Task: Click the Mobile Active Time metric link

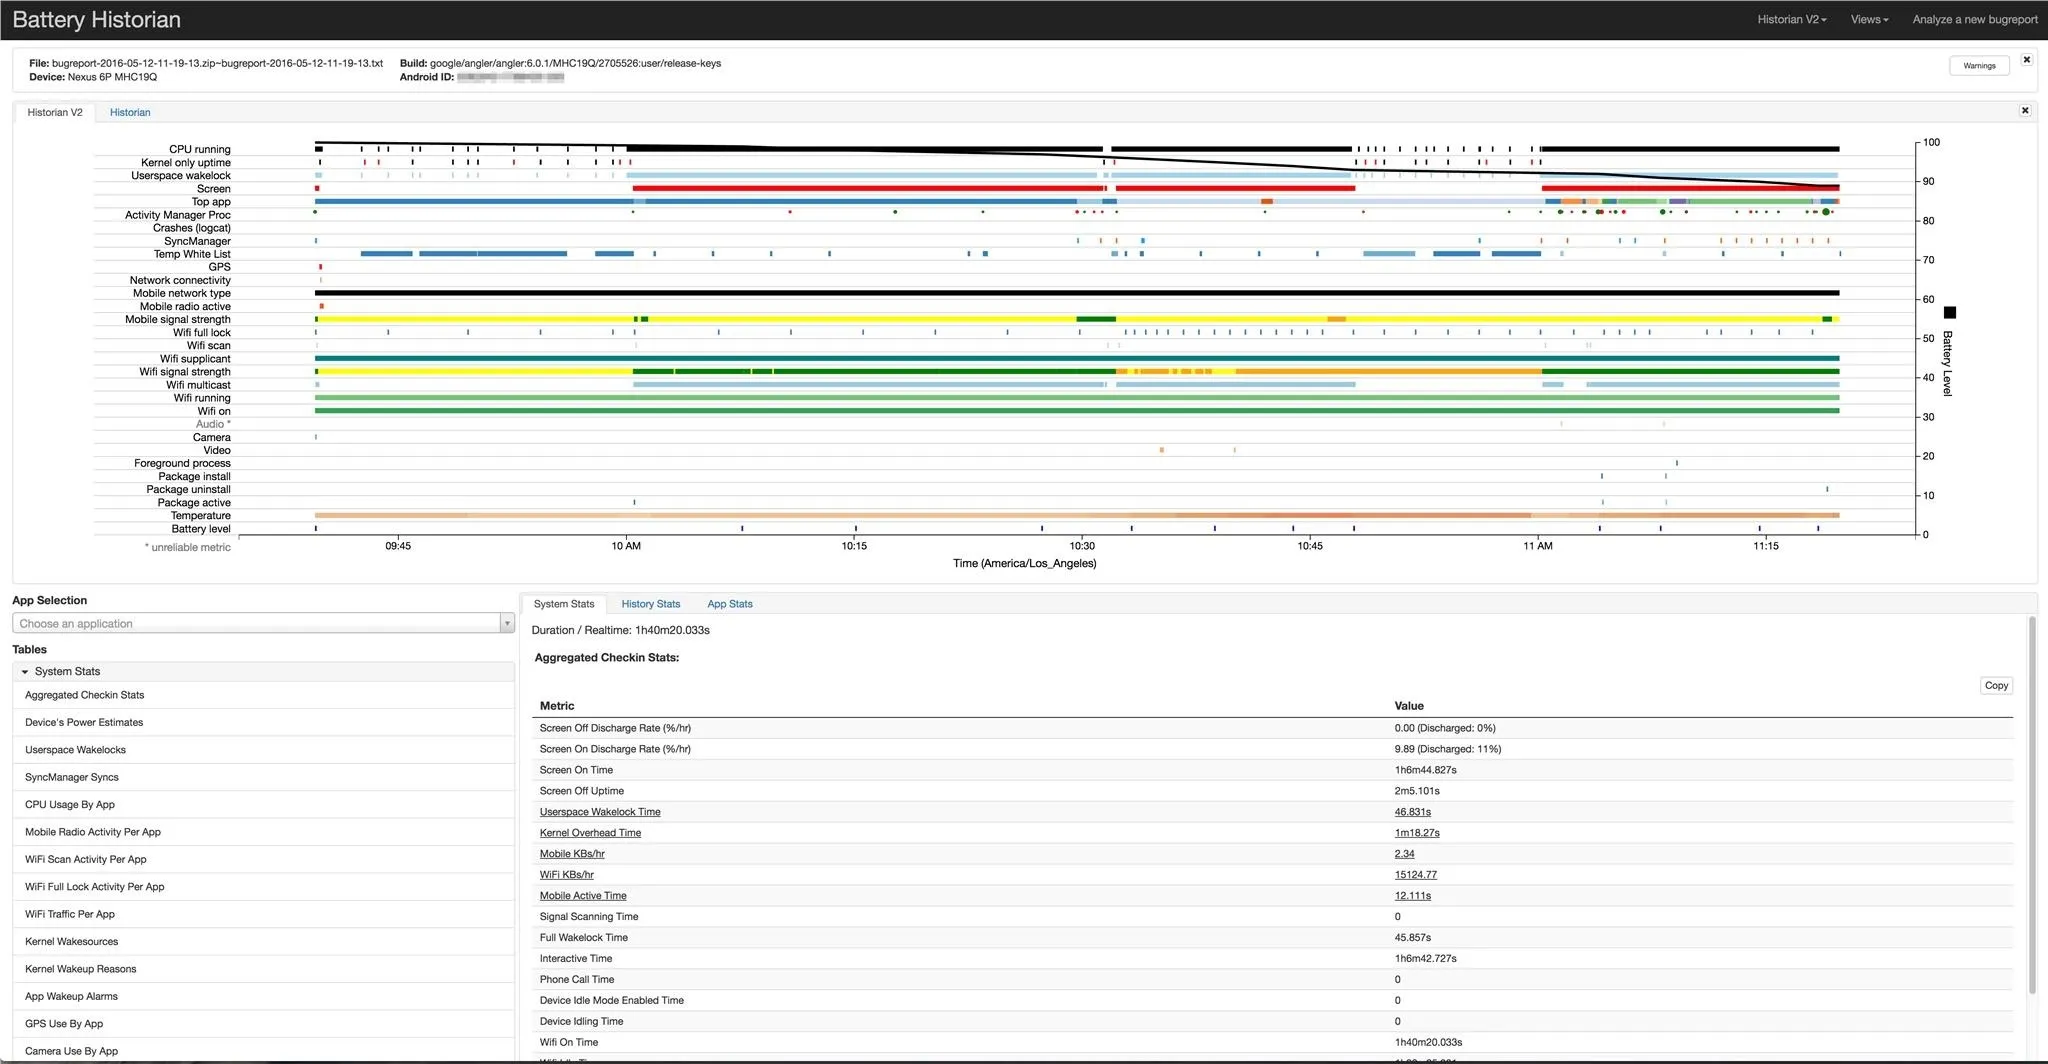Action: click(x=583, y=896)
